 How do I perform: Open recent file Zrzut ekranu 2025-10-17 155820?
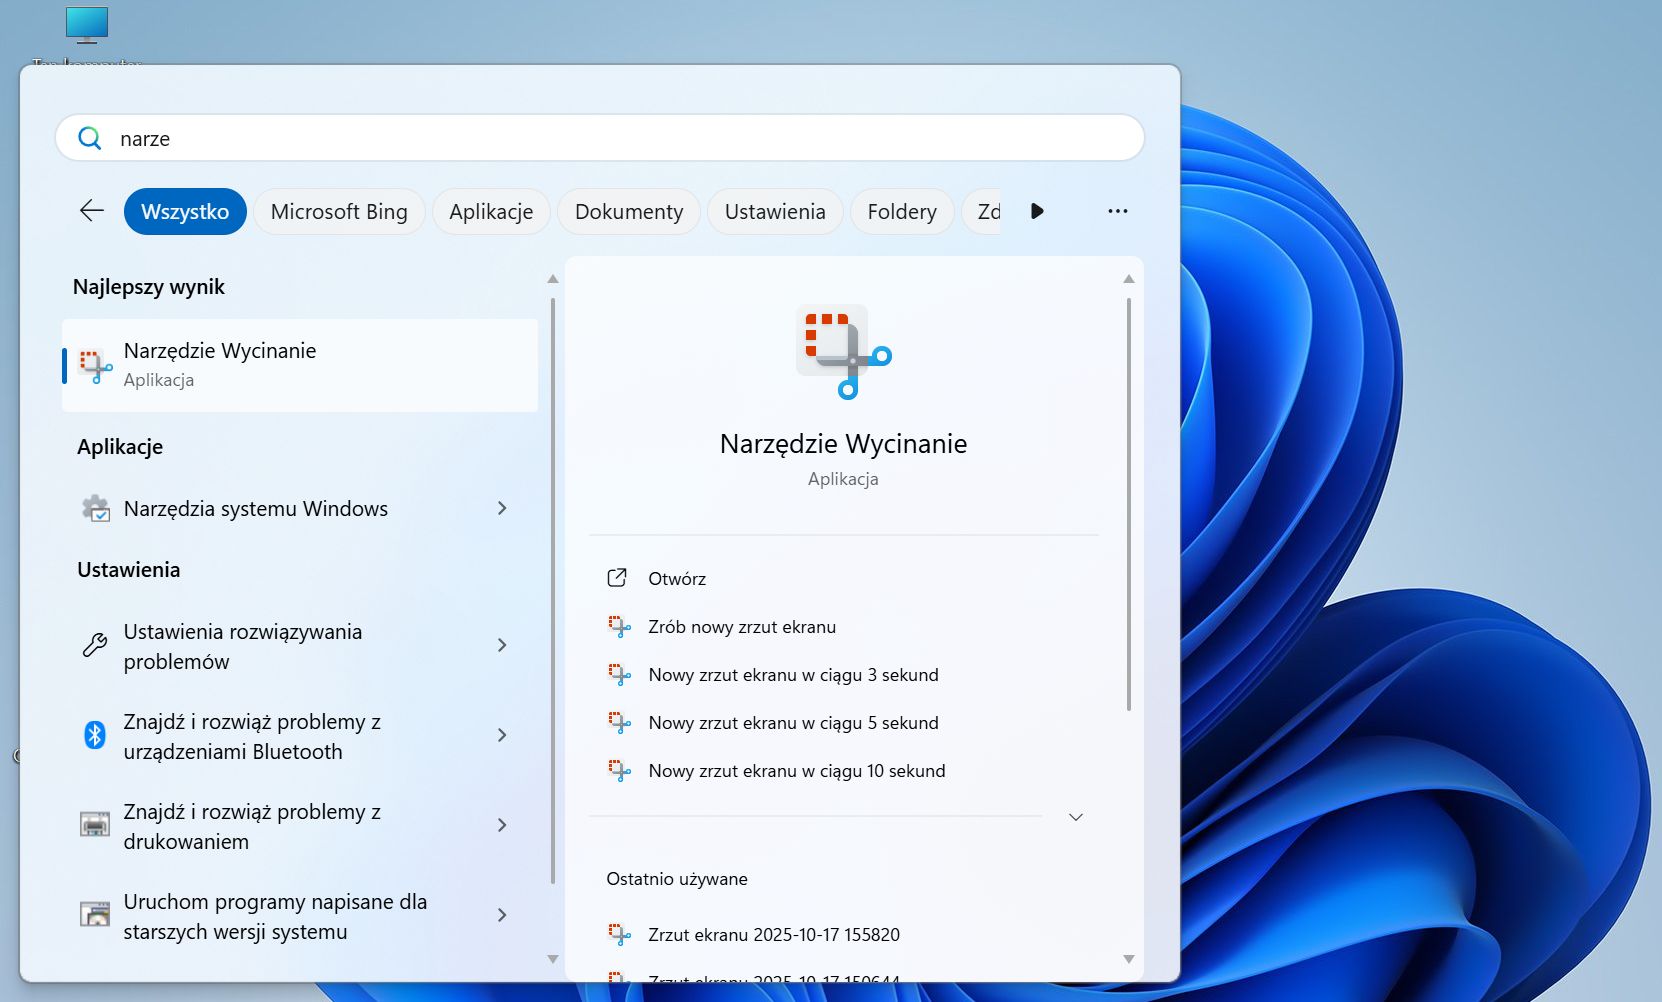pyautogui.click(x=775, y=934)
